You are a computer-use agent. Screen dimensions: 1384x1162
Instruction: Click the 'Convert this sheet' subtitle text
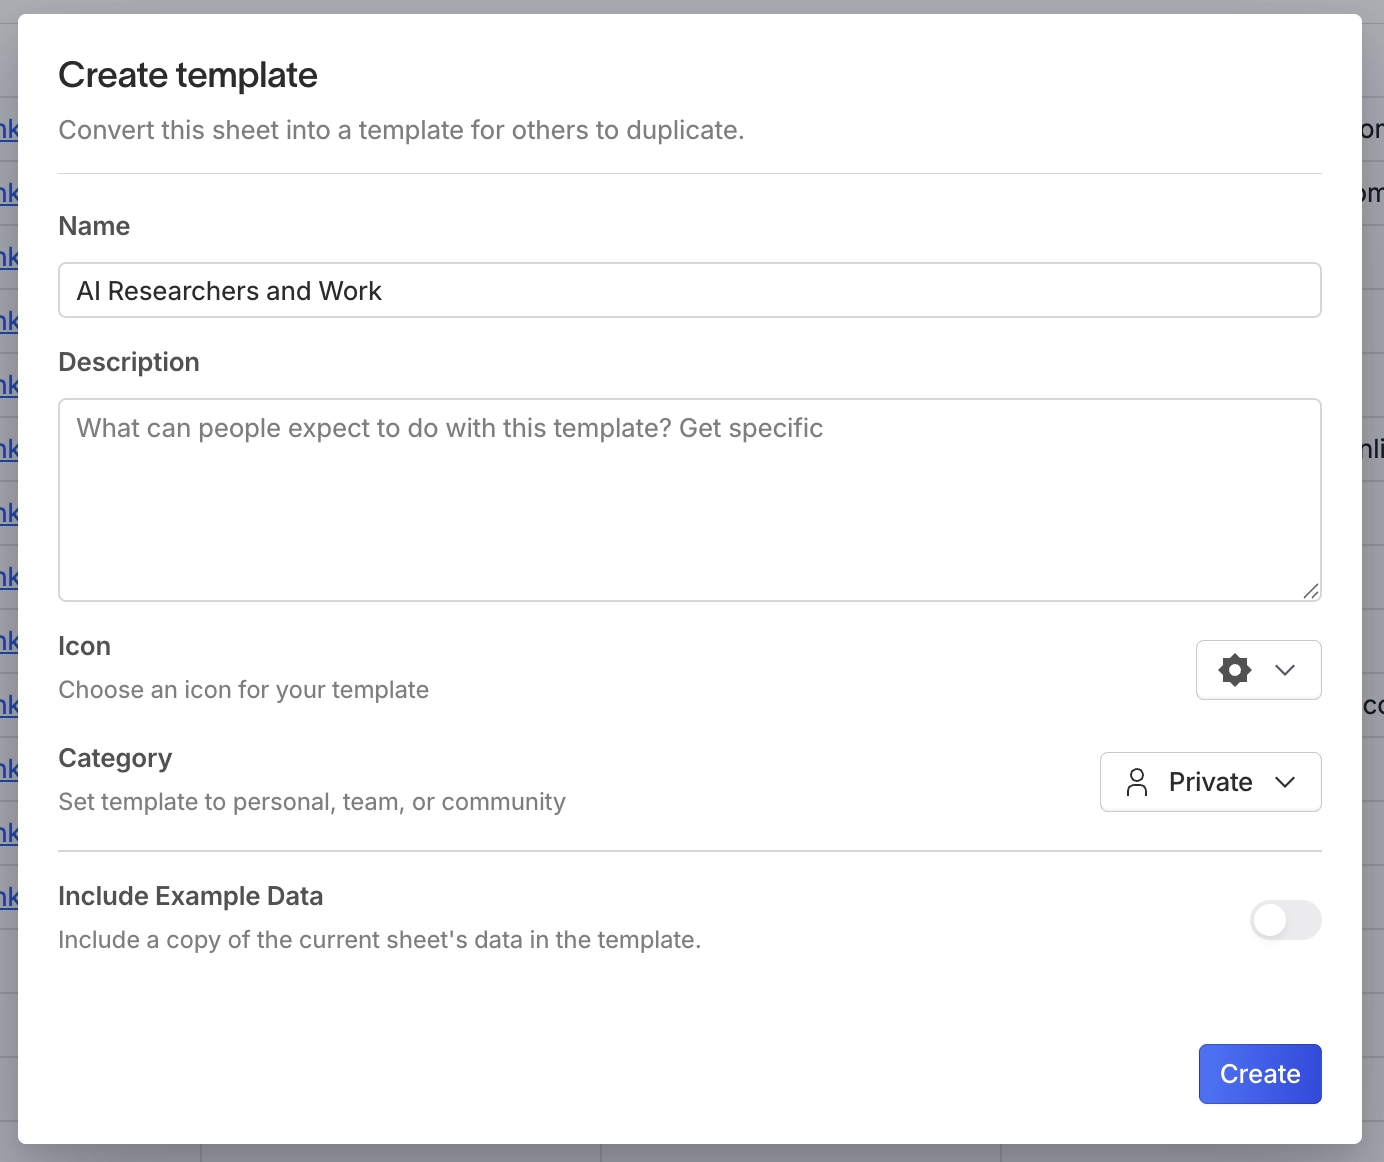pyautogui.click(x=401, y=130)
